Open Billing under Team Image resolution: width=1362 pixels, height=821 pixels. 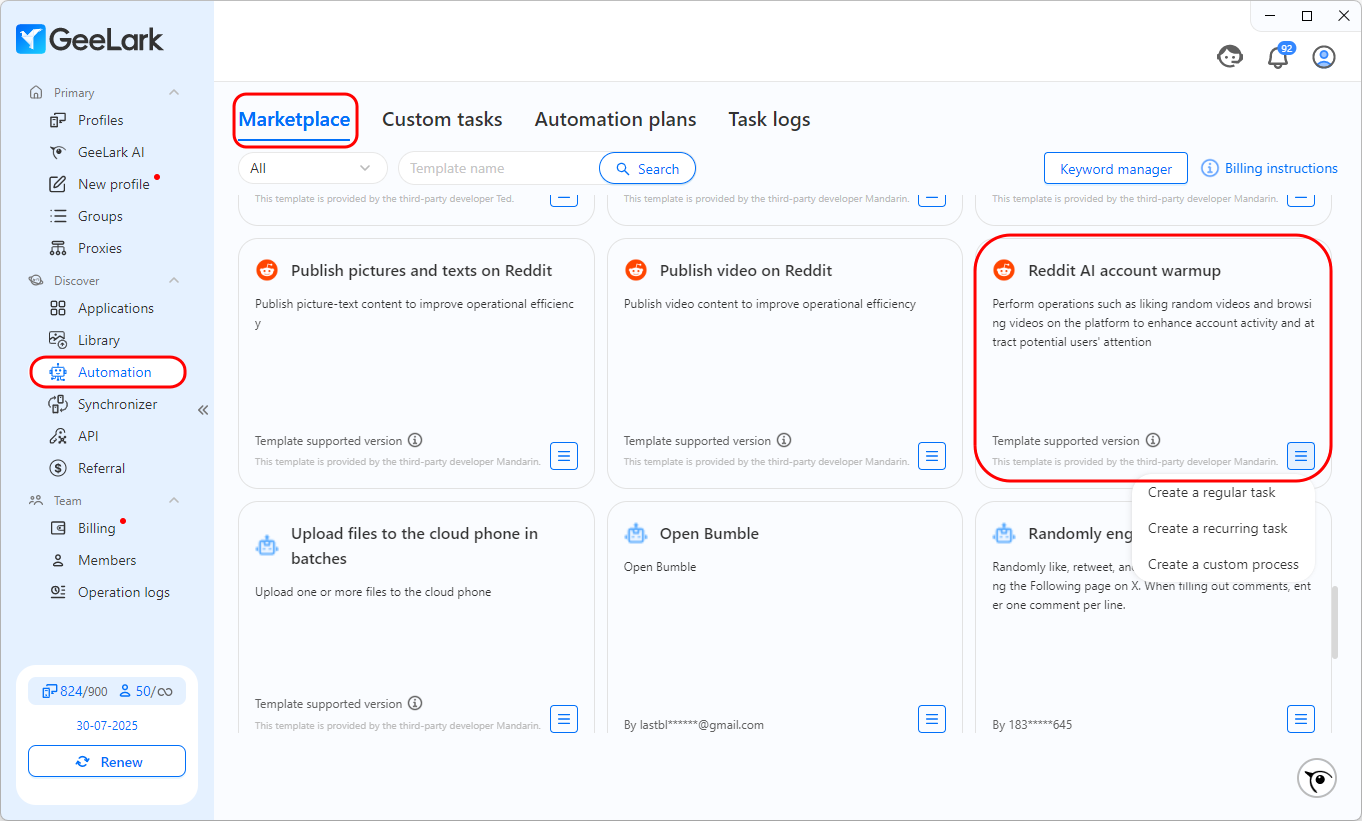coord(96,528)
